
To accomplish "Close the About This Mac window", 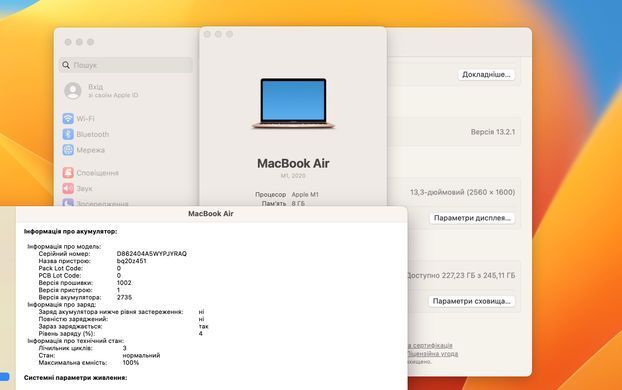I will click(x=207, y=34).
